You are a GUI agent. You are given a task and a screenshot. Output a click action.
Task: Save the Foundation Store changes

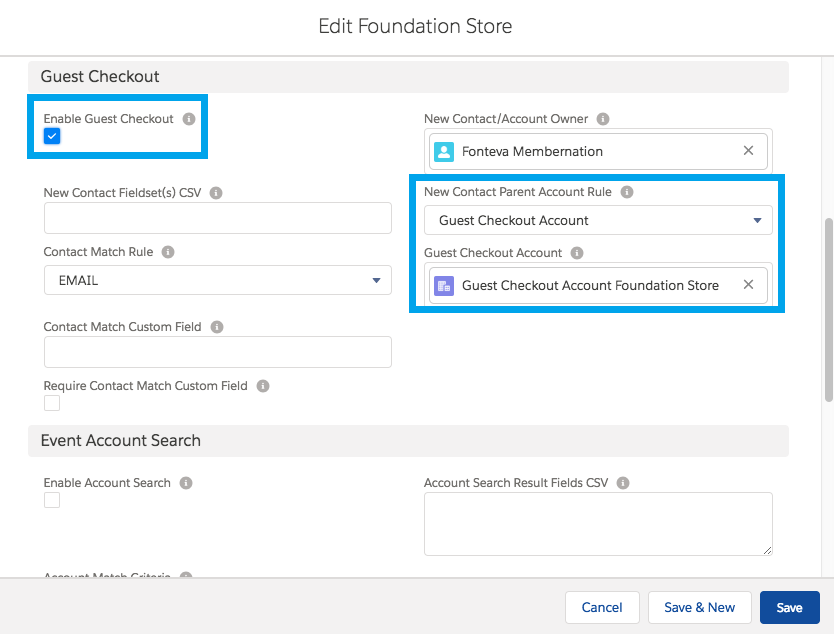(789, 607)
